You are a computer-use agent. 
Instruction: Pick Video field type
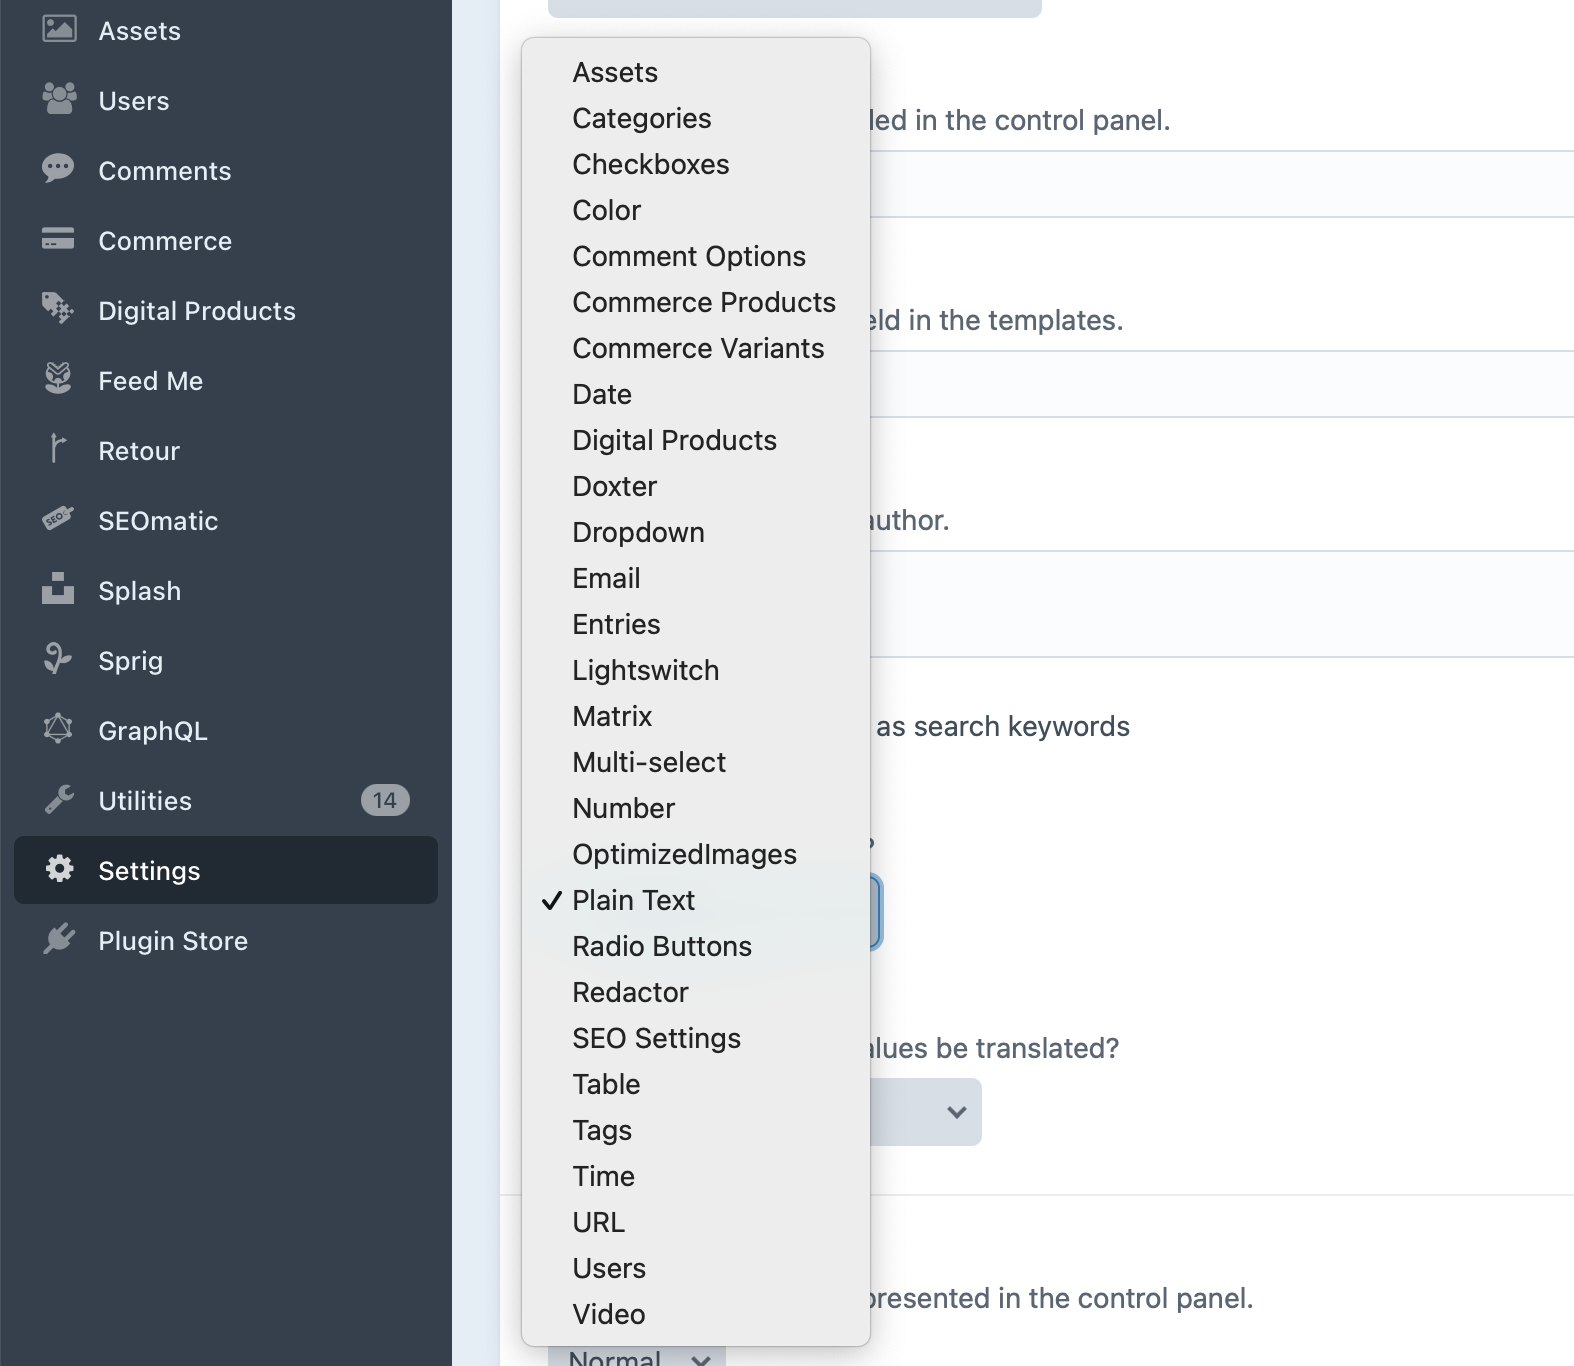click(x=696, y=1314)
